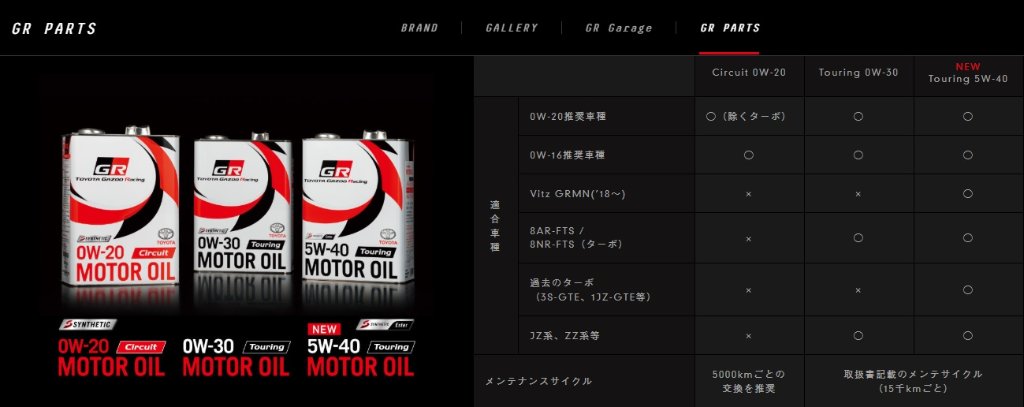Click the red 0W-20 MOTOR OIL label
Viewport: 1024px width, 407px height.
click(111, 357)
